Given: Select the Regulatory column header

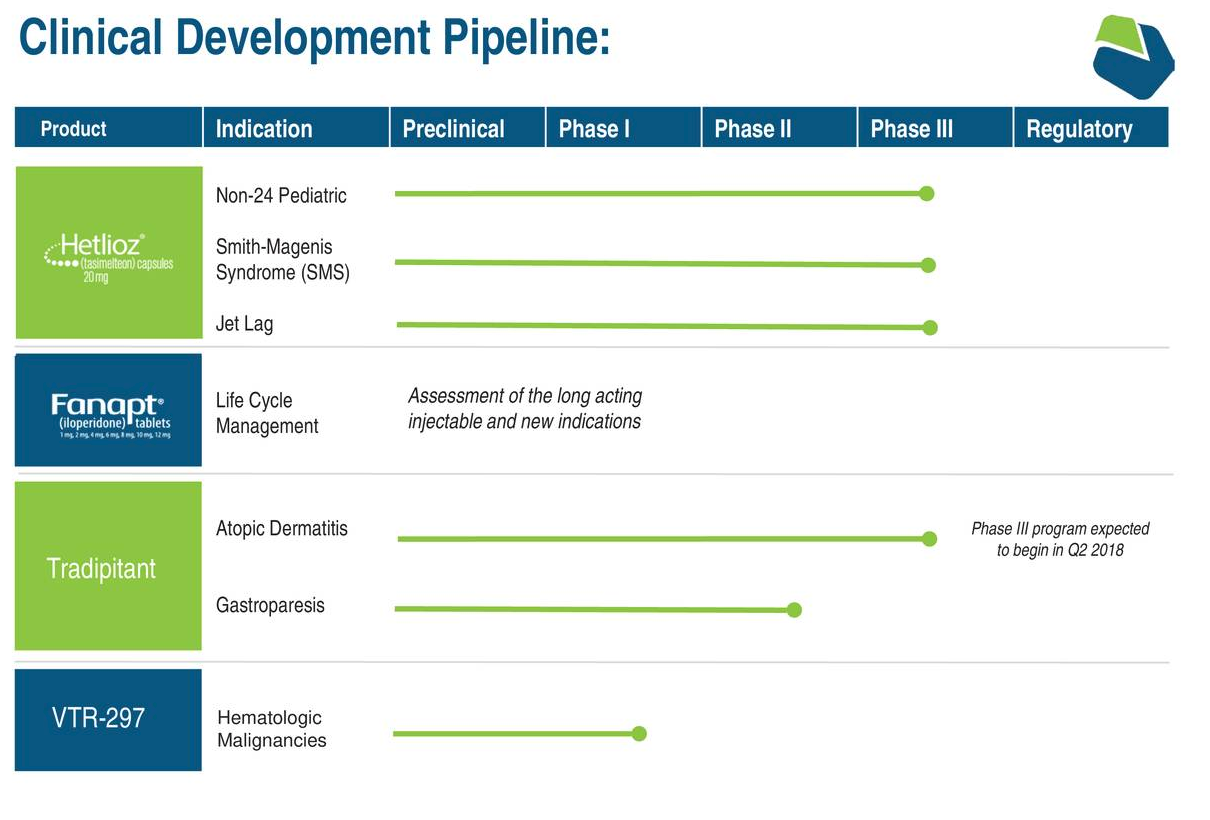Looking at the screenshot, I should pos(1092,128).
